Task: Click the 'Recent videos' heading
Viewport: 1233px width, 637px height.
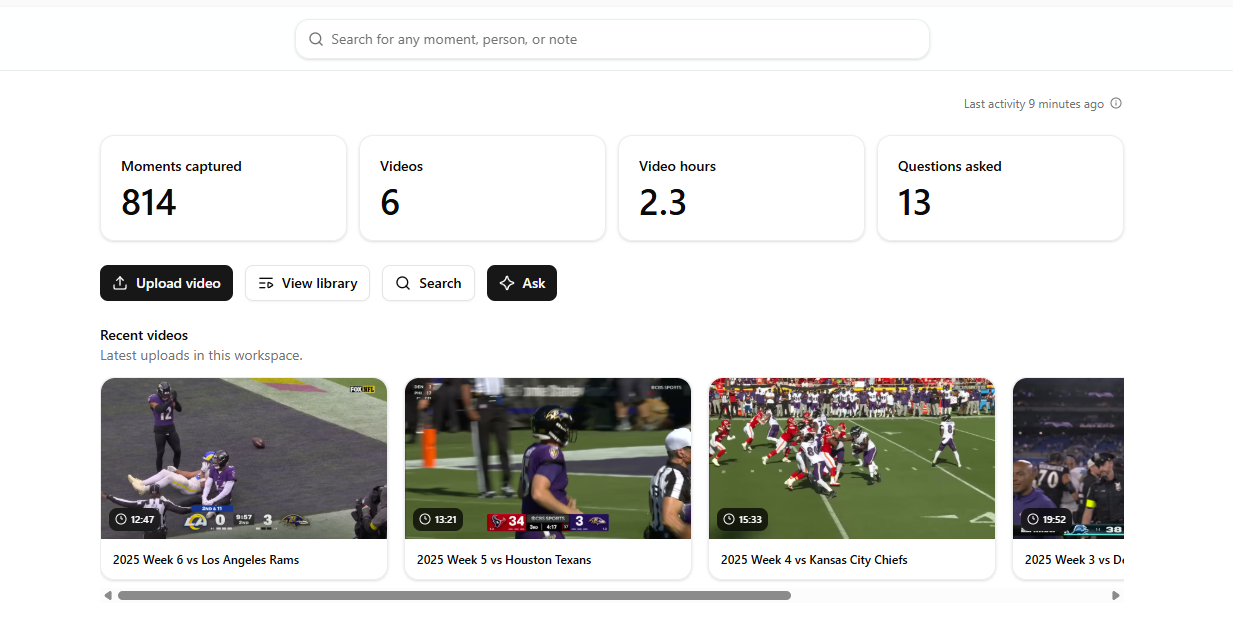Action: coord(144,335)
